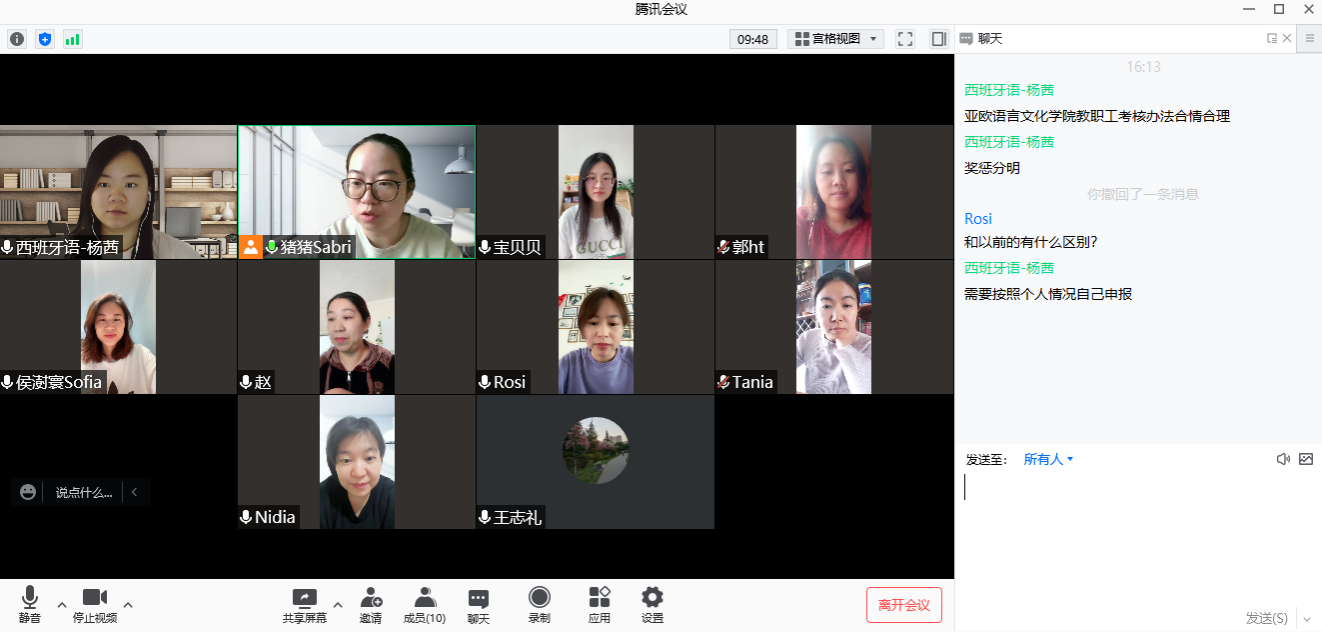
Task: Mute the microphone (静音)
Action: click(x=30, y=605)
